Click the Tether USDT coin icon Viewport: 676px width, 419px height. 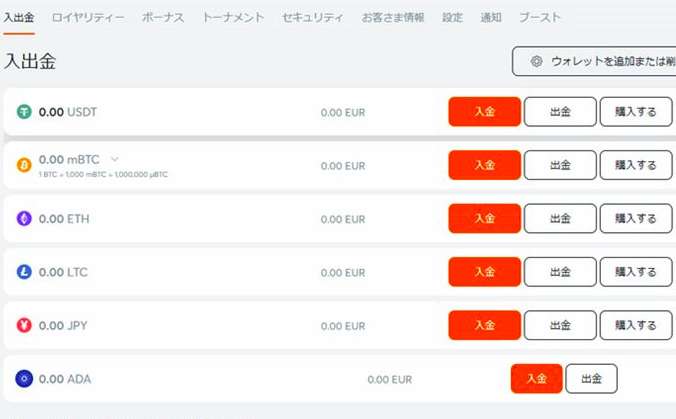click(x=24, y=112)
